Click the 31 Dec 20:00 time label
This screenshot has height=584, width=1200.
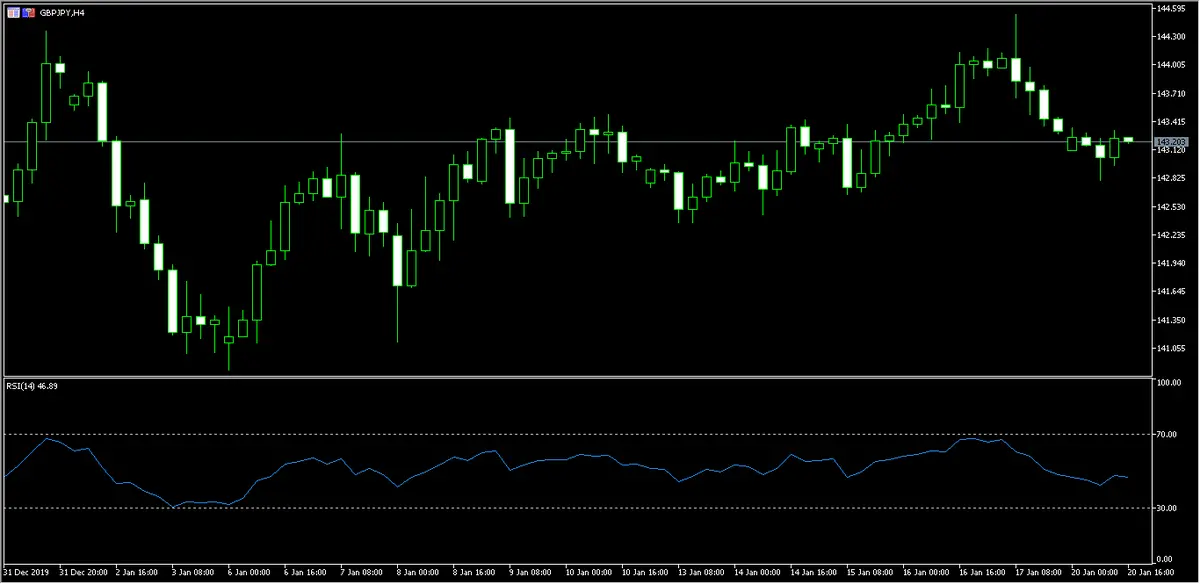point(86,575)
